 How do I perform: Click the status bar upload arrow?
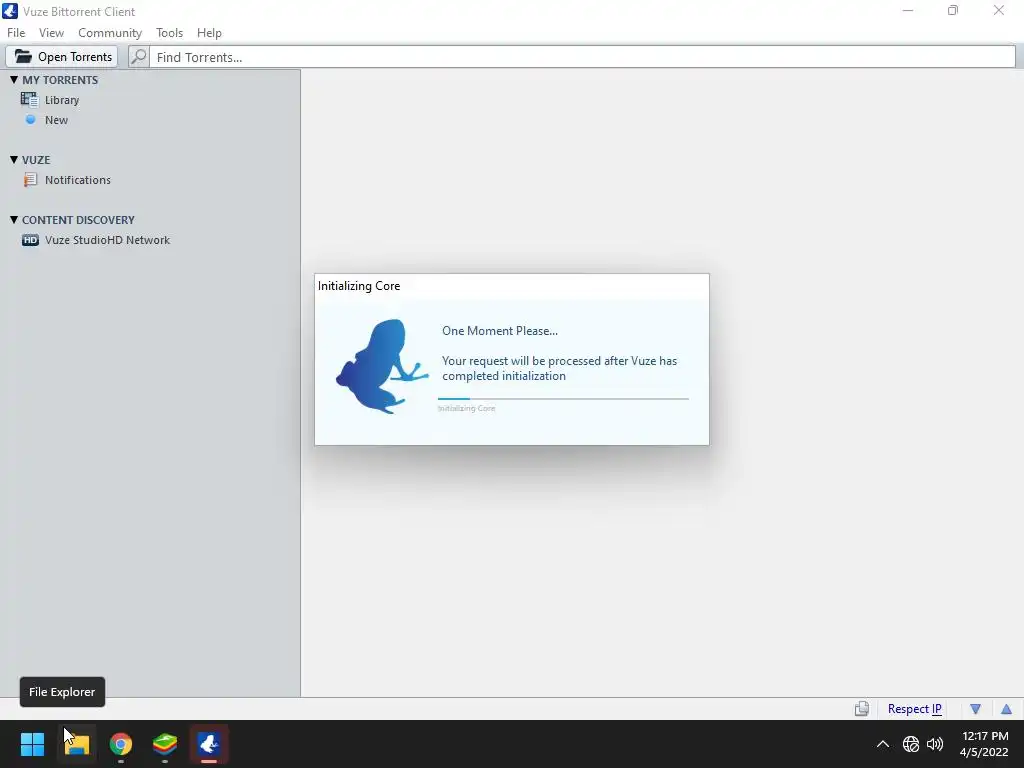point(1006,709)
